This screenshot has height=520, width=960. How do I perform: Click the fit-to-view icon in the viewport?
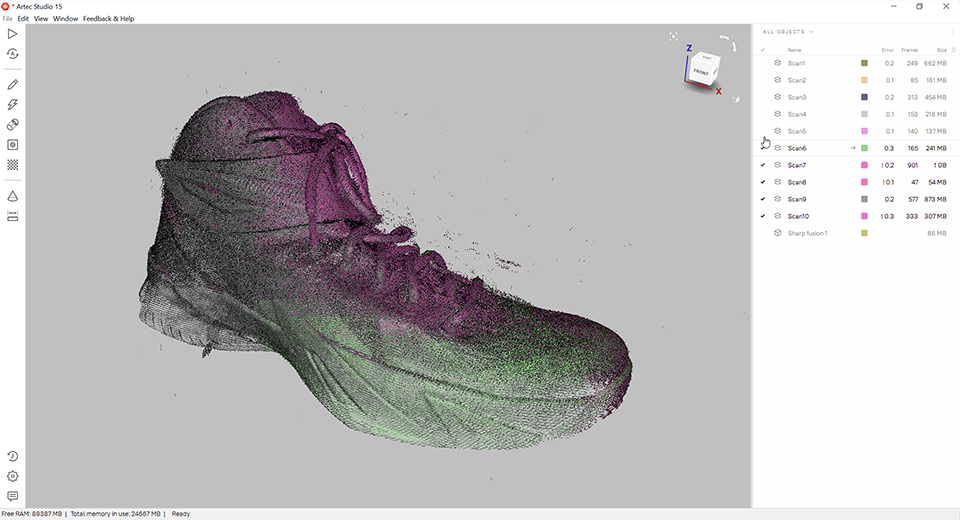(x=673, y=37)
